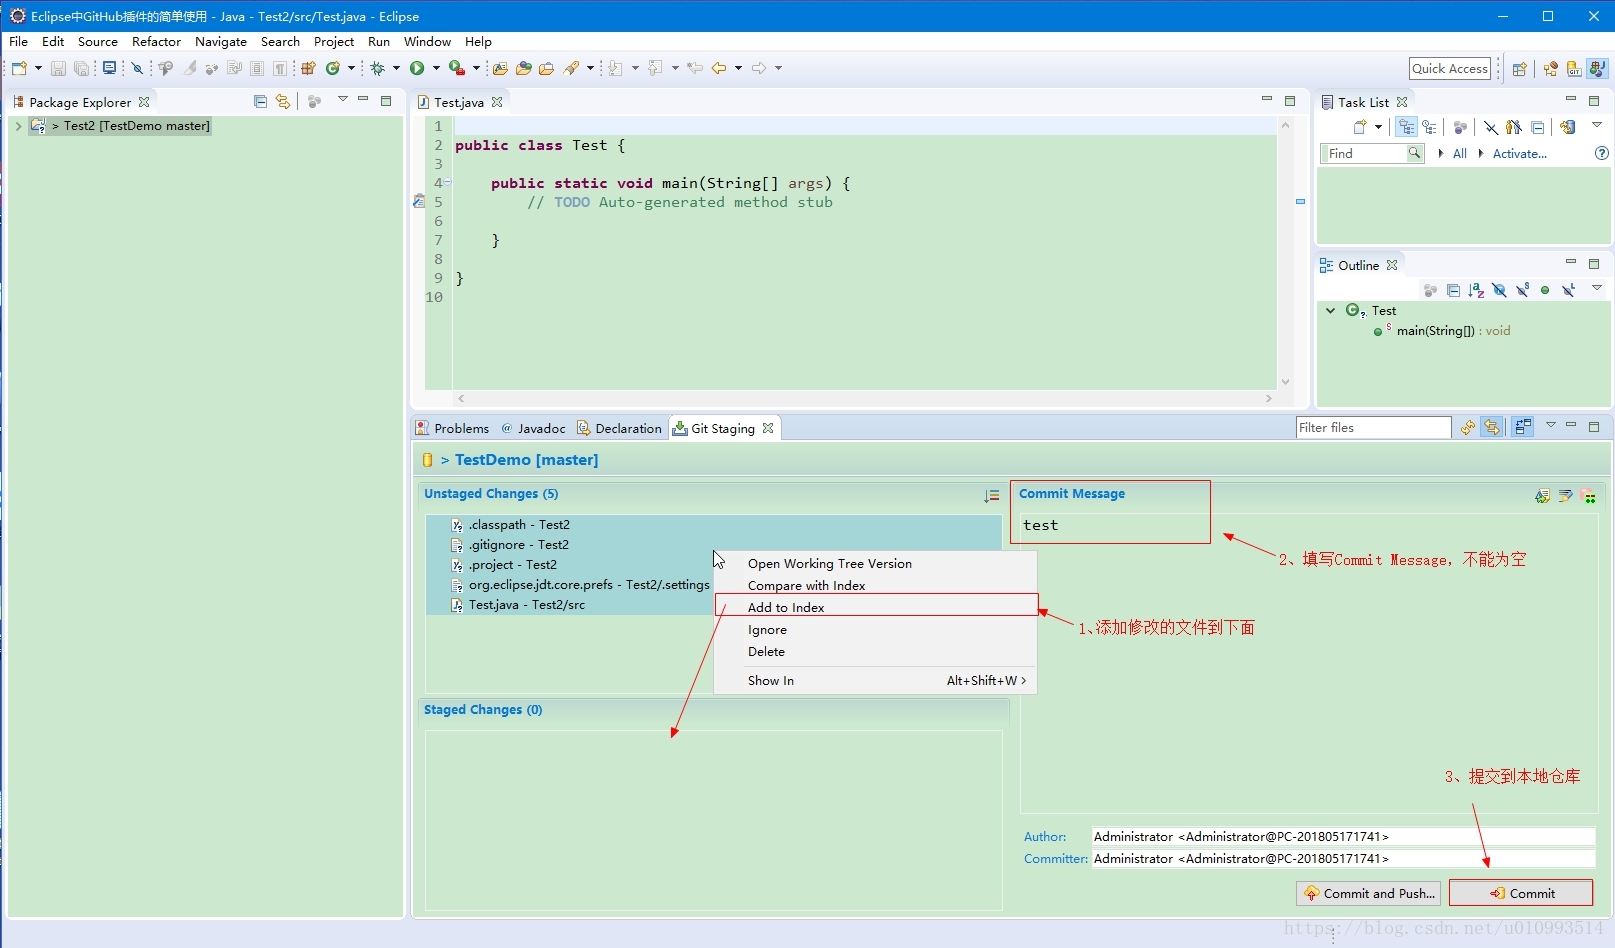
Task: Click the Commit button
Action: click(1520, 893)
